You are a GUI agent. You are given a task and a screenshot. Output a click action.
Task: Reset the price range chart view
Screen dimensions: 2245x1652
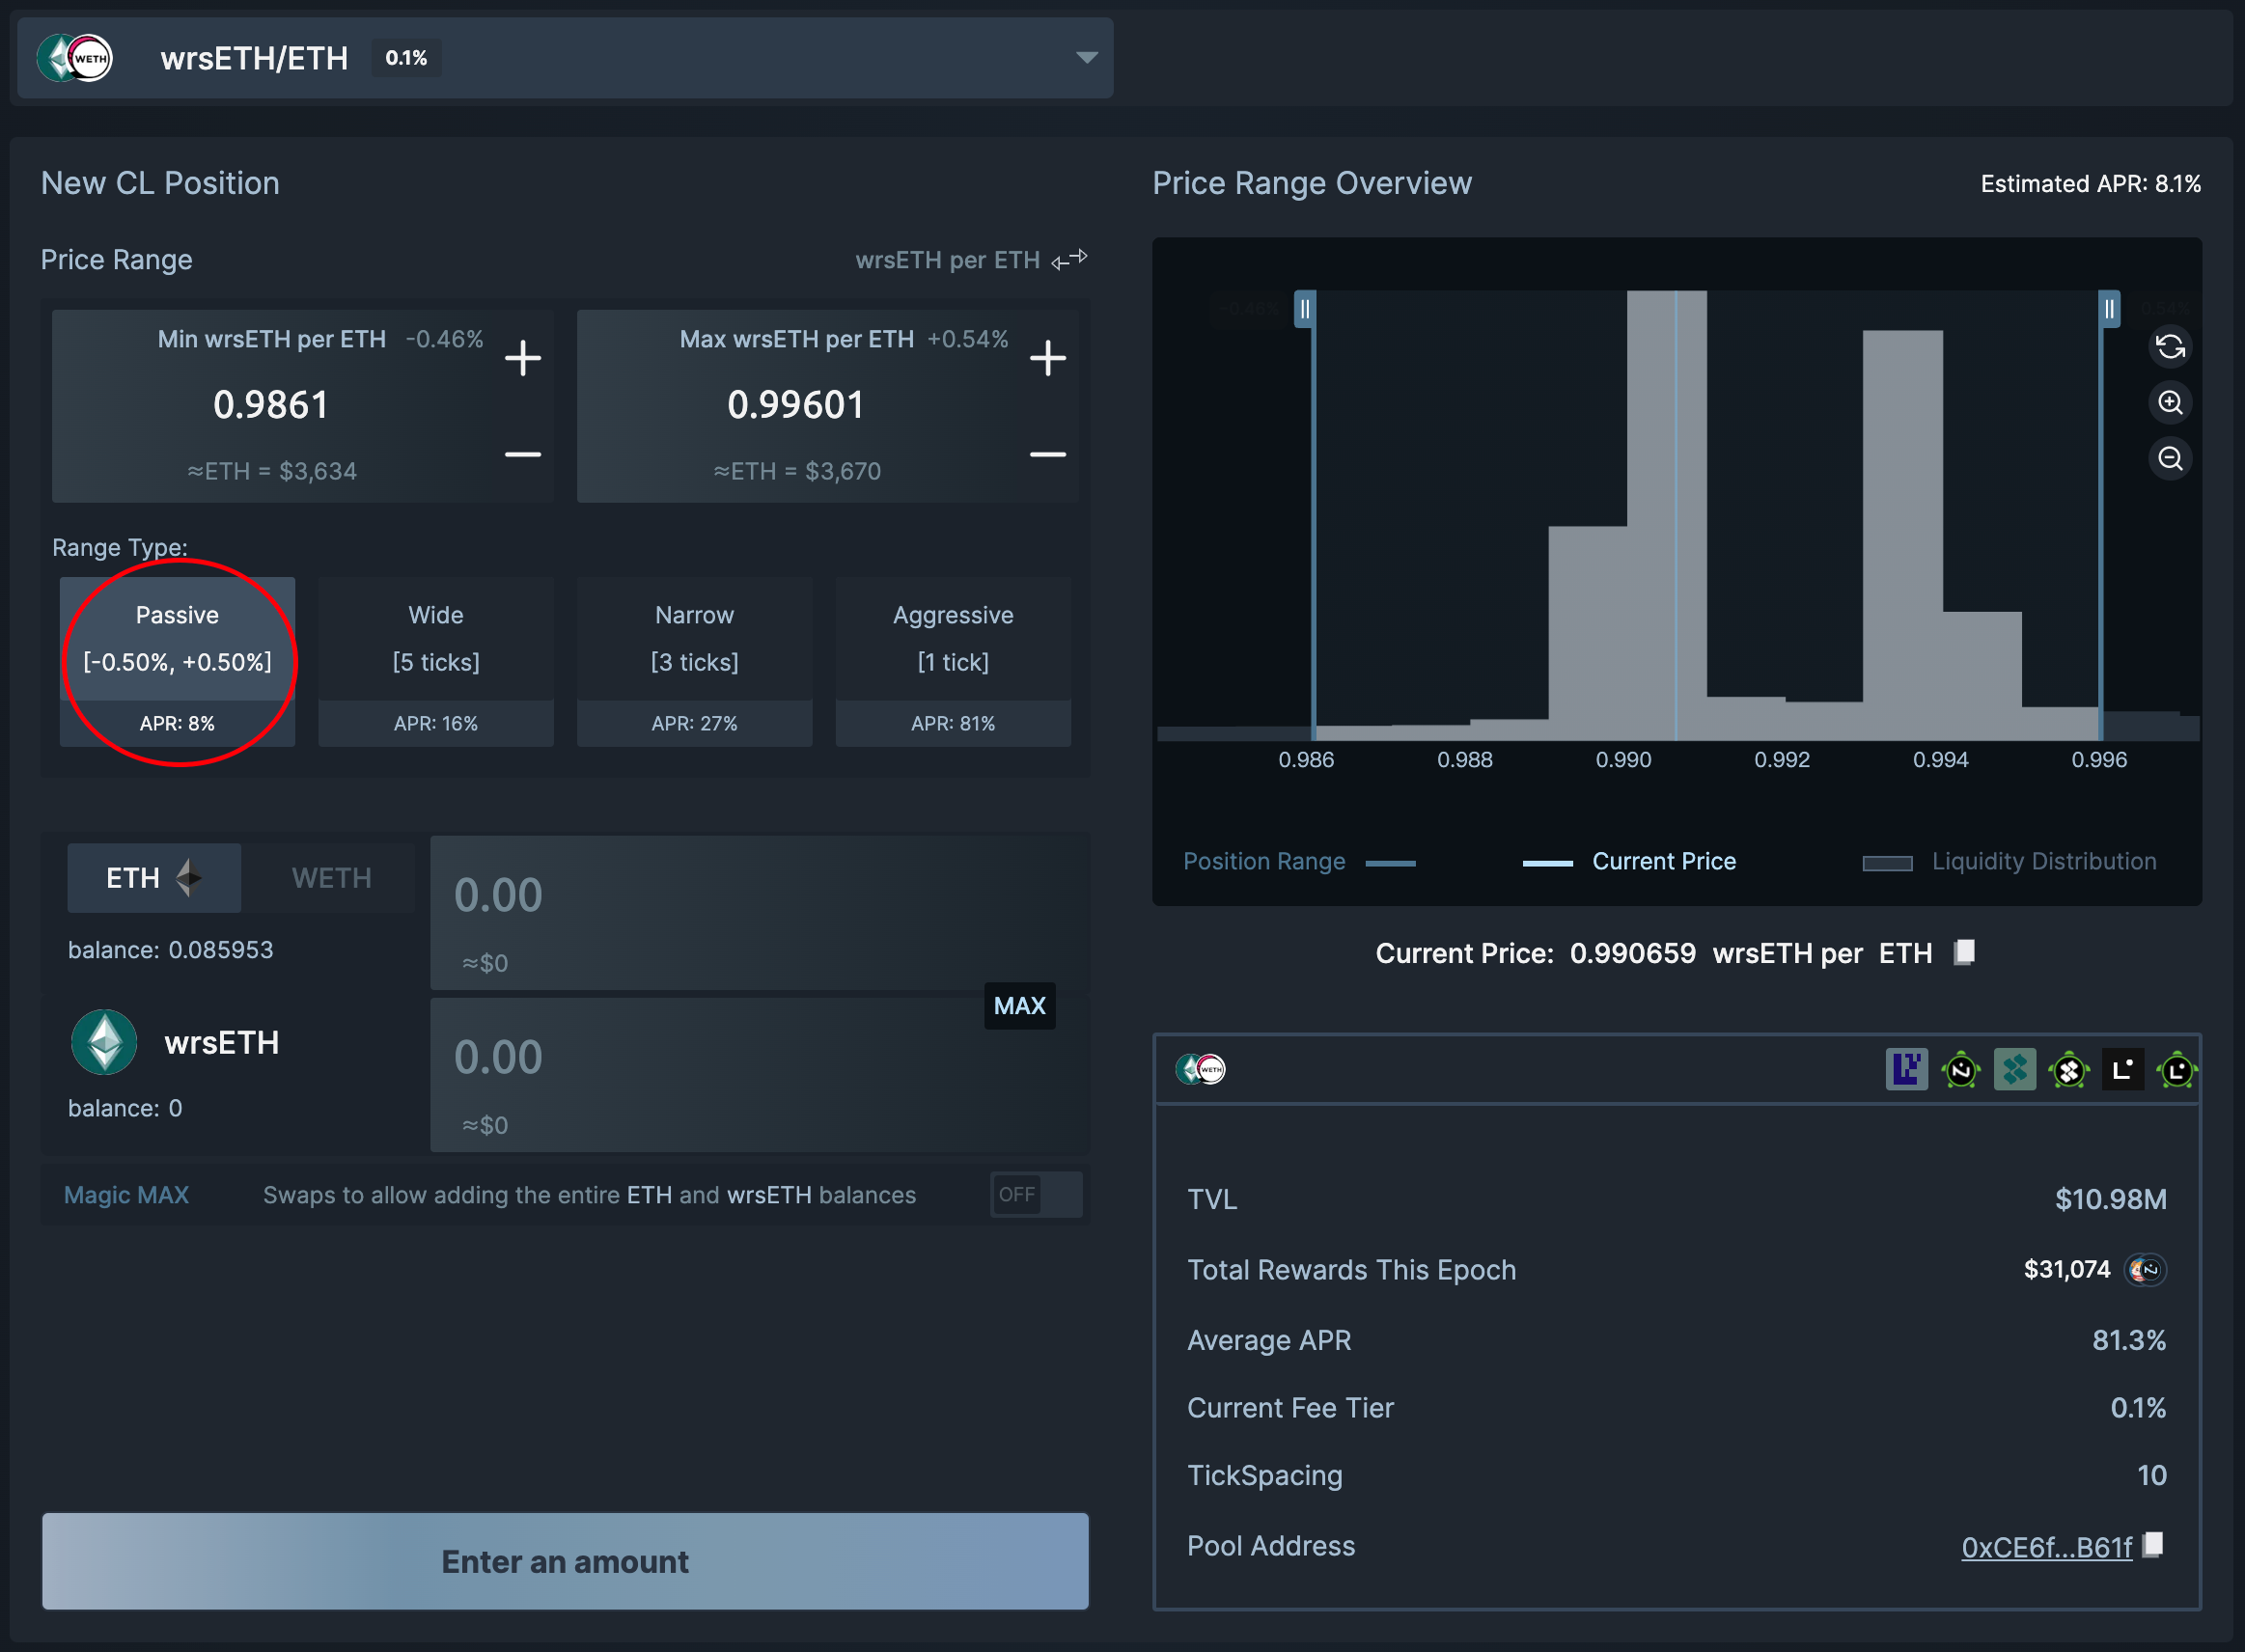(x=2170, y=347)
